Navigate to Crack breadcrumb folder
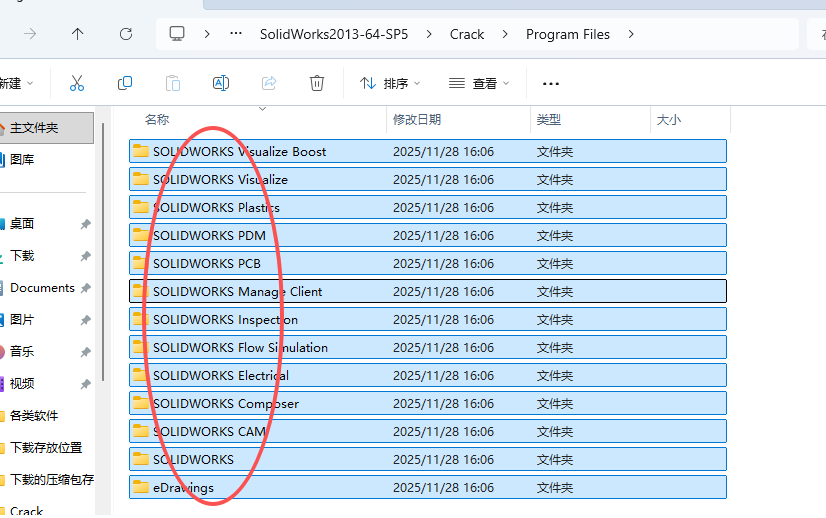 pos(467,34)
